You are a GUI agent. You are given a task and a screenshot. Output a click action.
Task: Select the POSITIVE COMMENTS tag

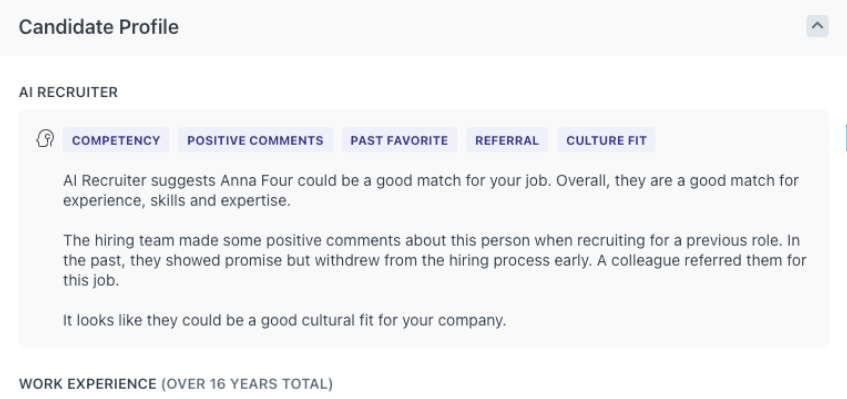tap(255, 140)
